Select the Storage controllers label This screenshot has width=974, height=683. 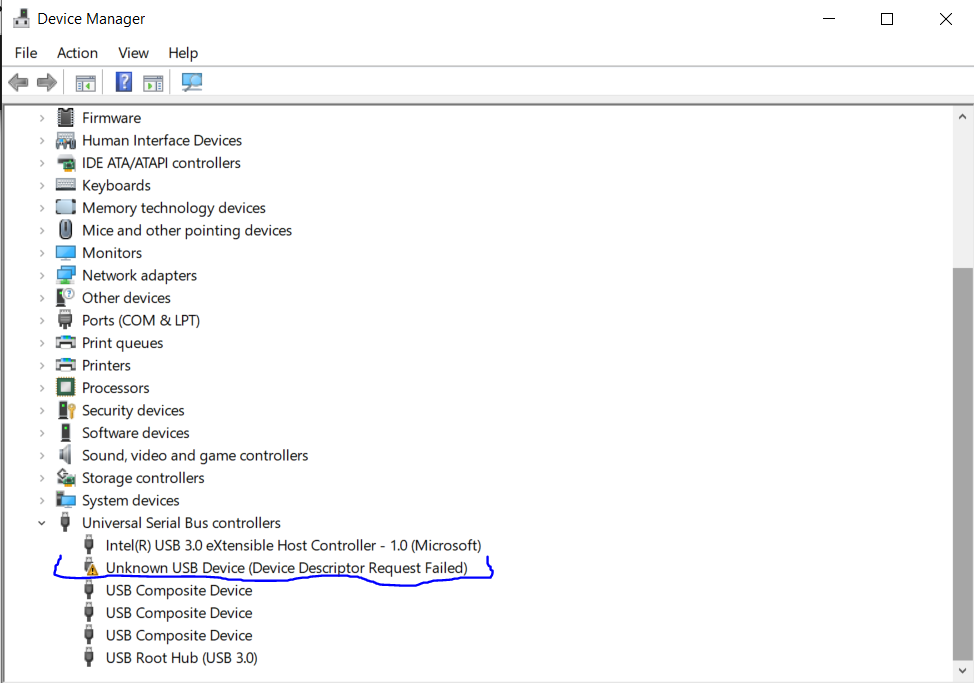point(143,477)
